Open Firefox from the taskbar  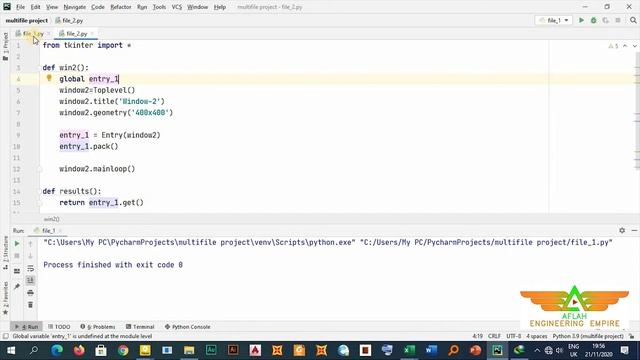coord(79,350)
